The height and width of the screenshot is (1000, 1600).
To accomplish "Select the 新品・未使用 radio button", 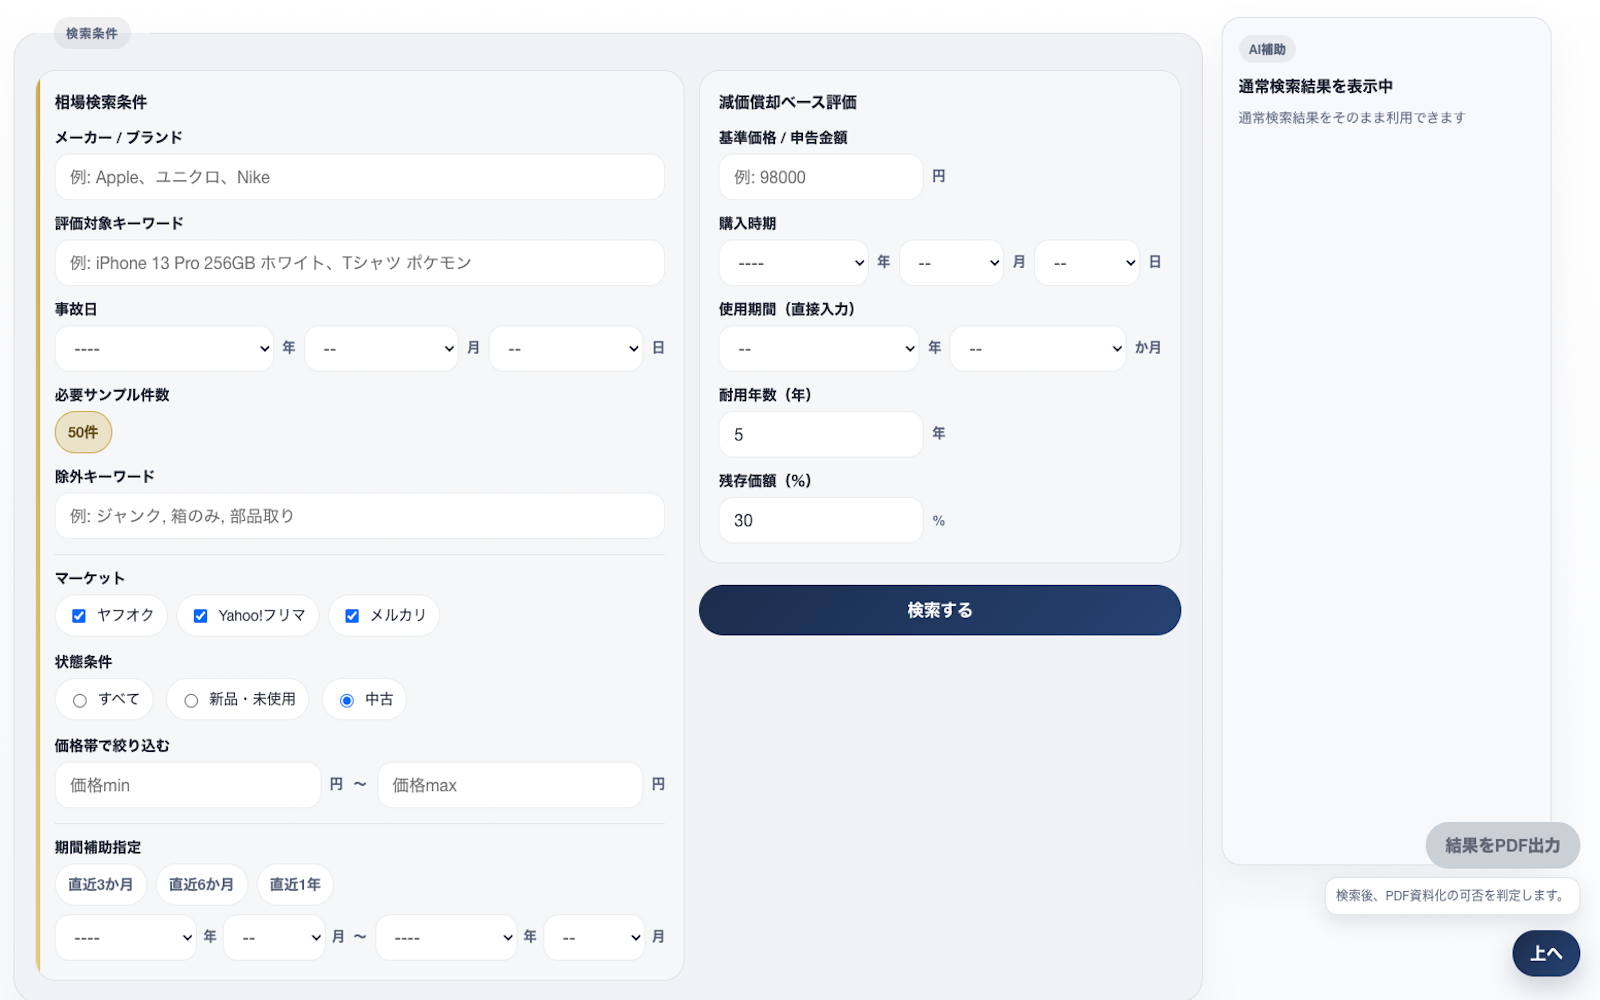I will click(x=191, y=700).
